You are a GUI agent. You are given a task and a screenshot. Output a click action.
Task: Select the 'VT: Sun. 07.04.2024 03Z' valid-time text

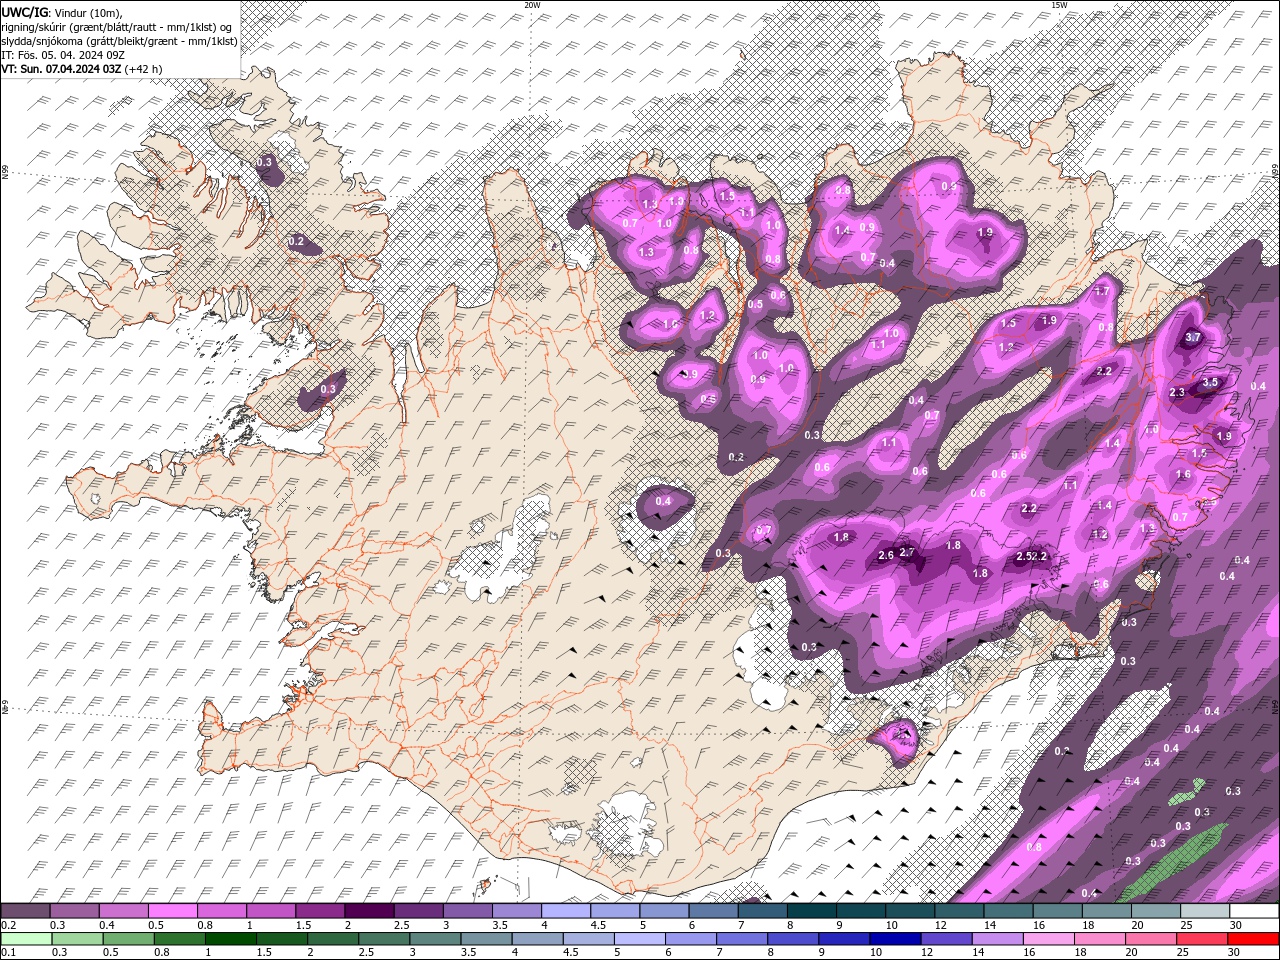pos(61,69)
